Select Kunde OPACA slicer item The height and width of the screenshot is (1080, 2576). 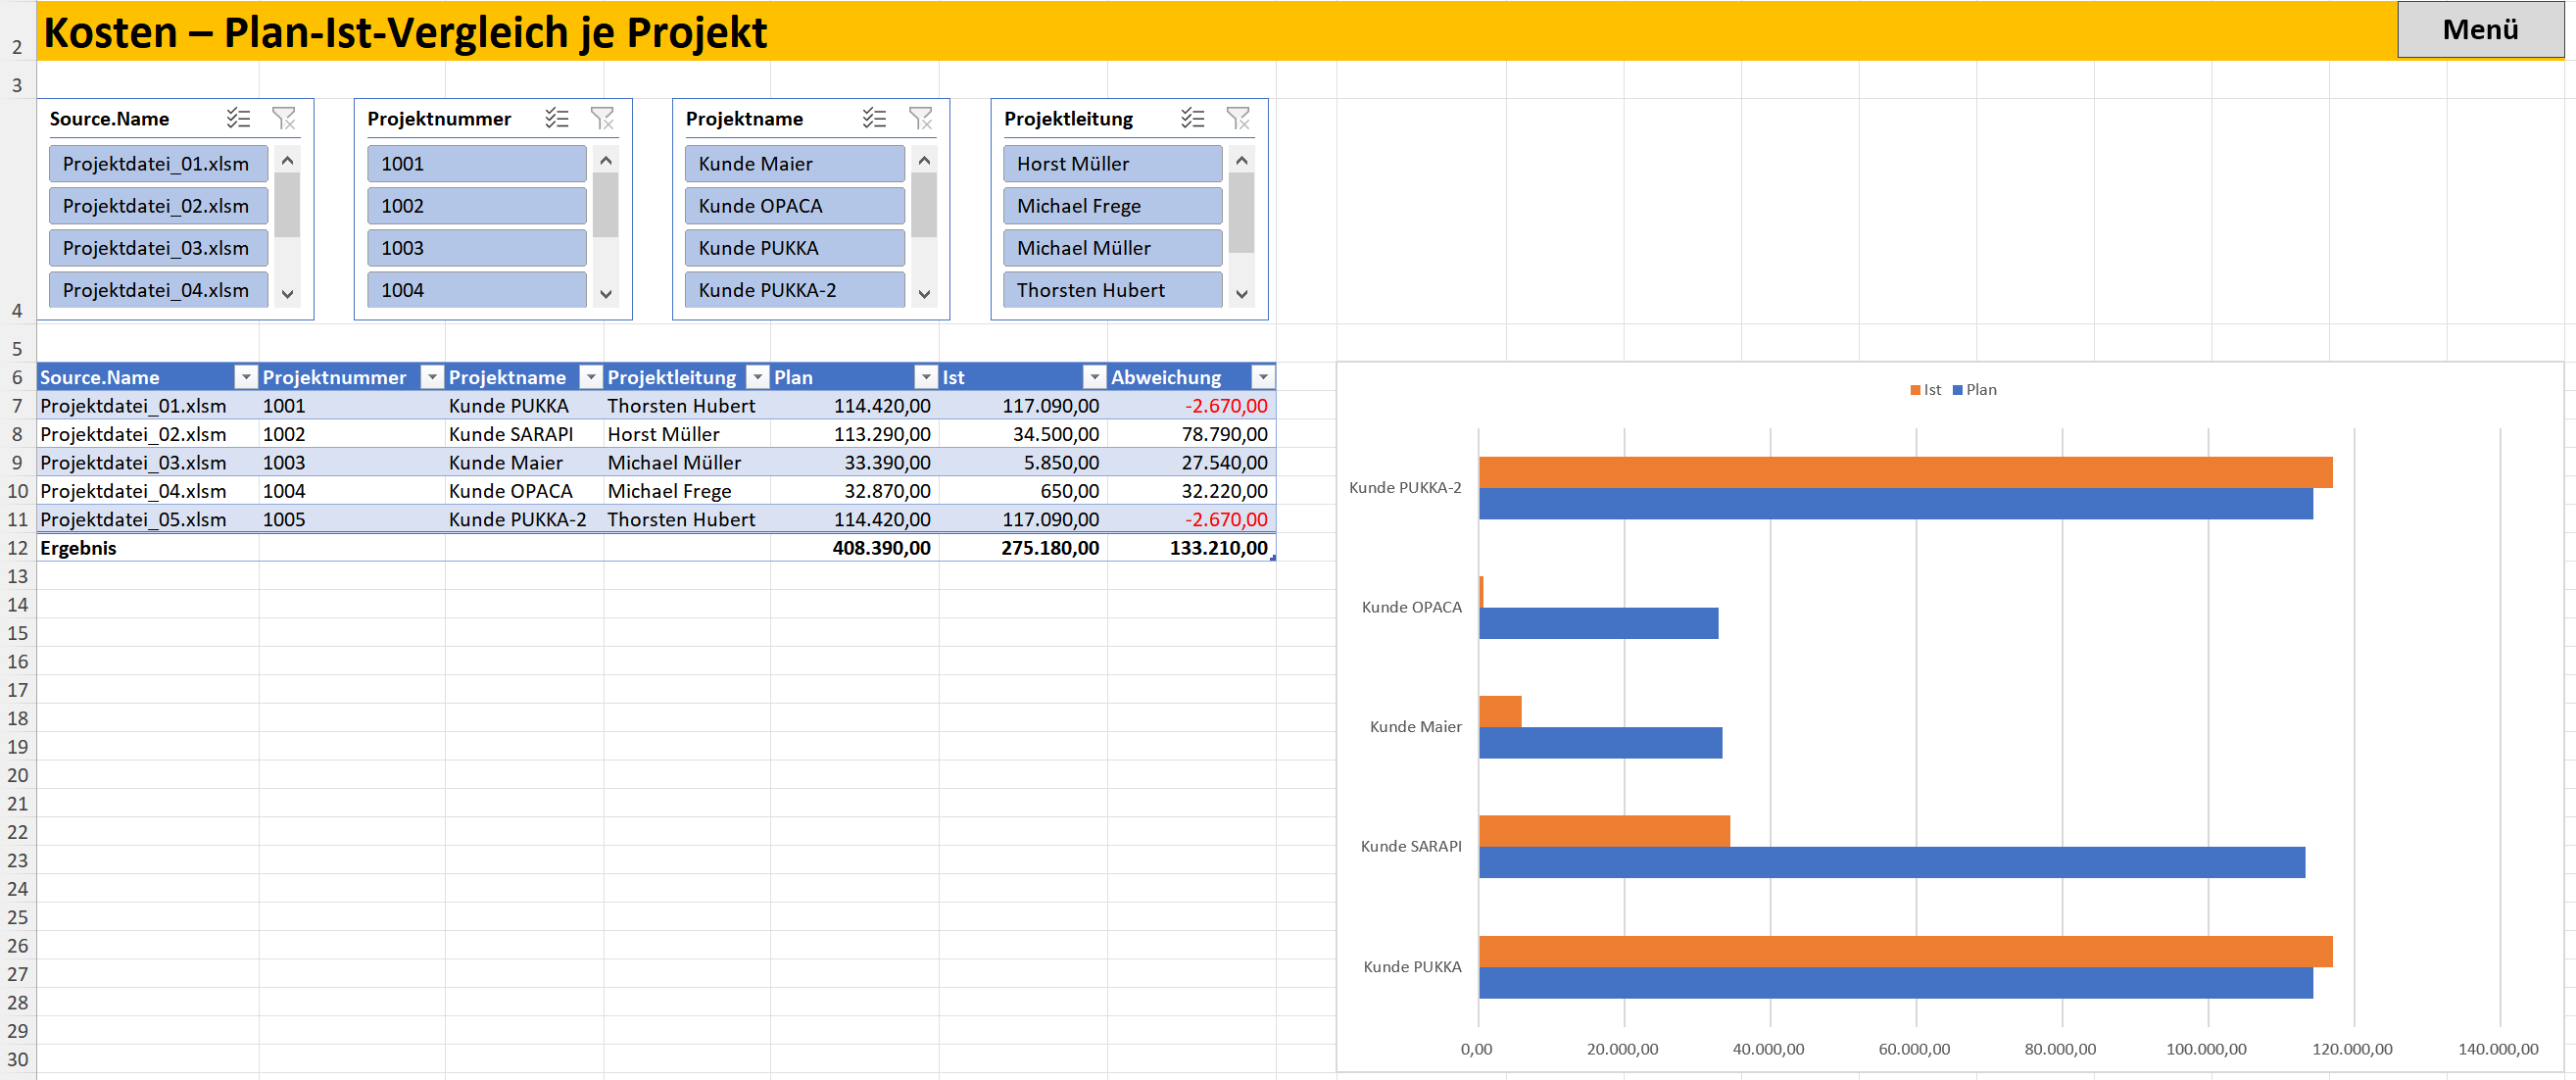[794, 205]
